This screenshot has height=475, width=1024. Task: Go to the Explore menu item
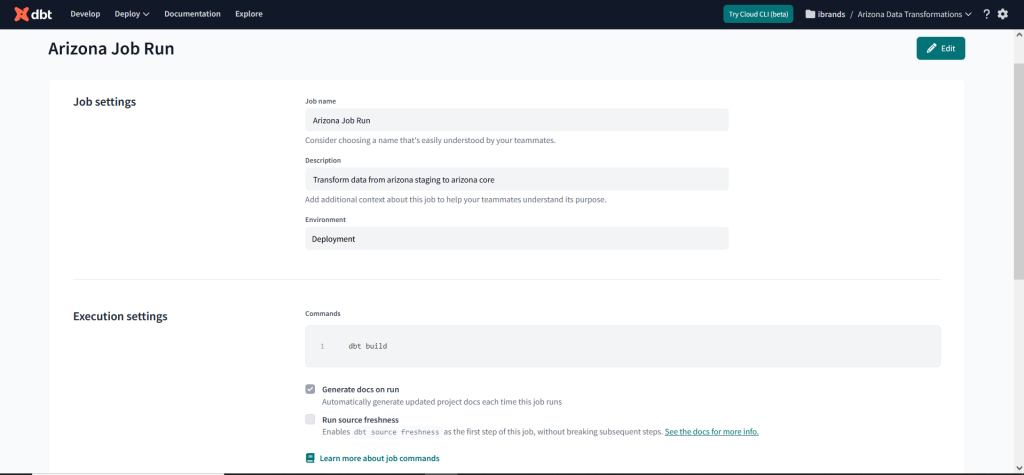[x=250, y=14]
